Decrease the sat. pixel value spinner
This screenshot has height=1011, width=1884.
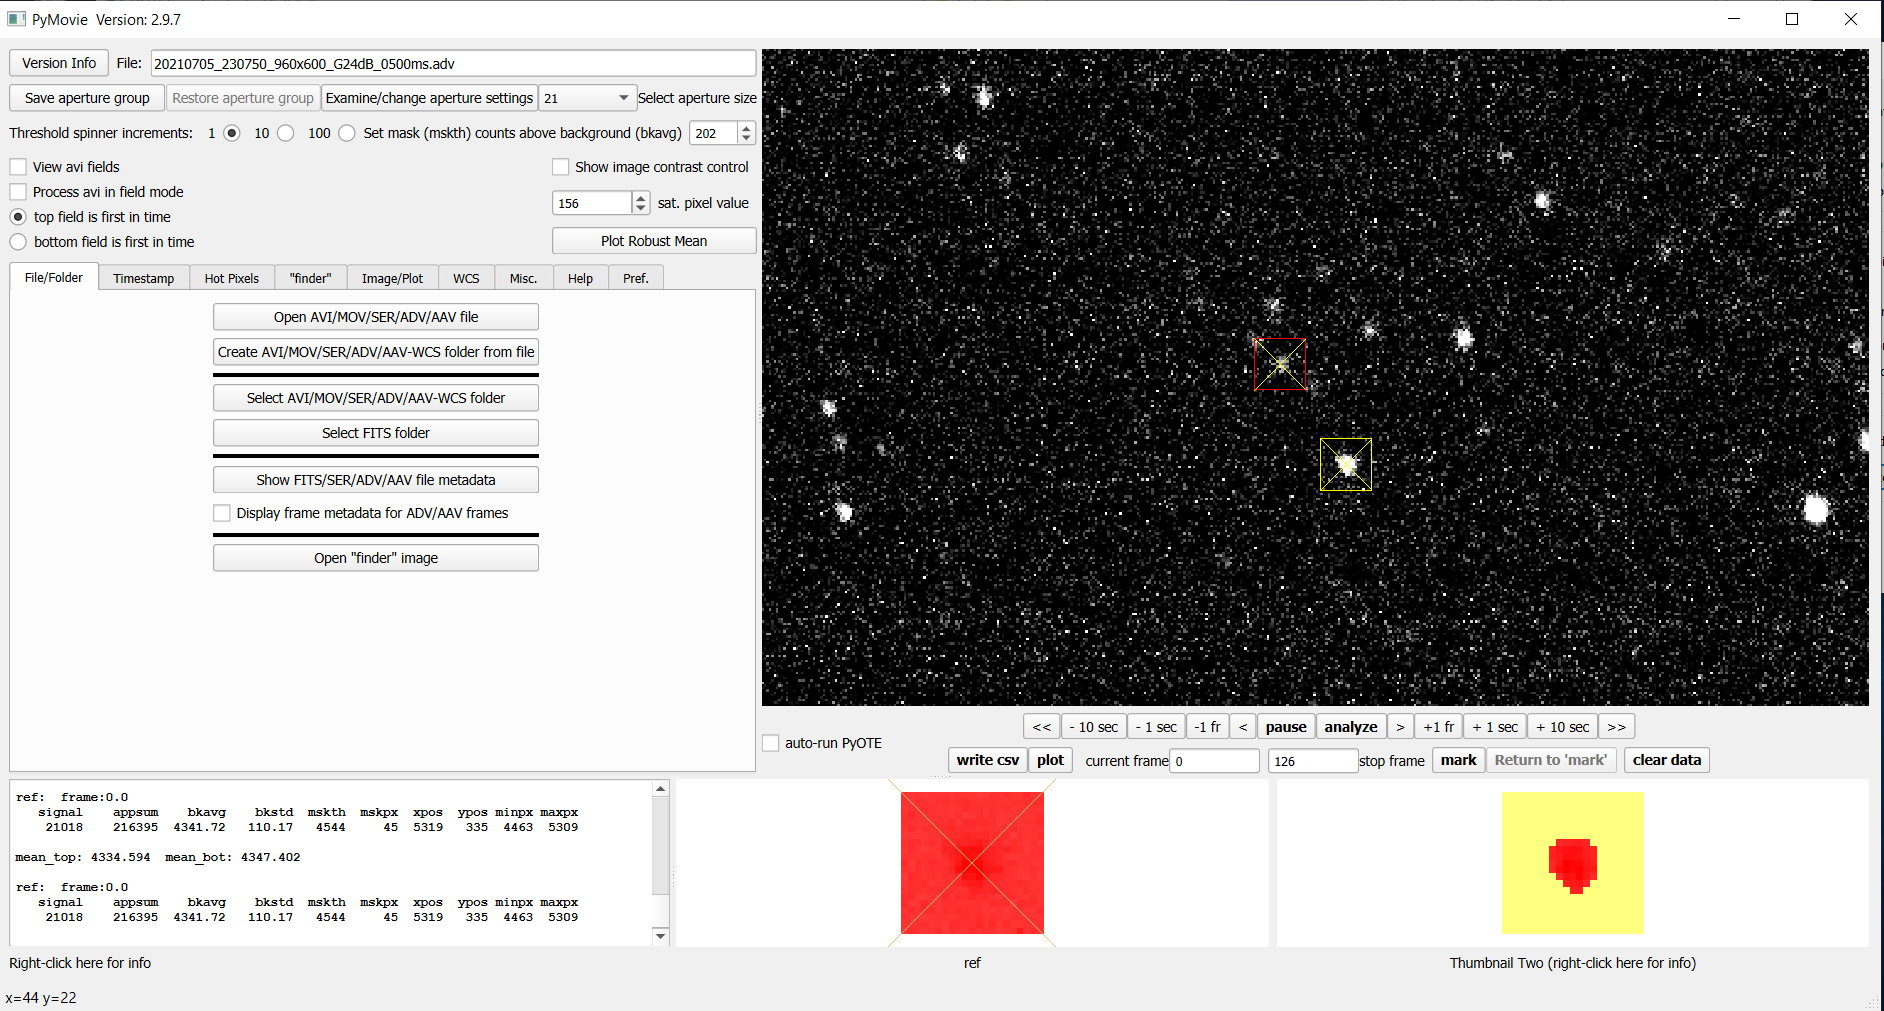click(x=641, y=208)
